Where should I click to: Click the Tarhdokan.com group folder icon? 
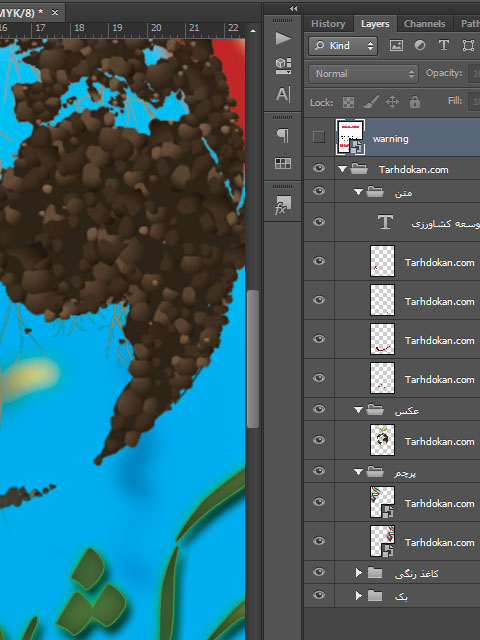(359, 169)
